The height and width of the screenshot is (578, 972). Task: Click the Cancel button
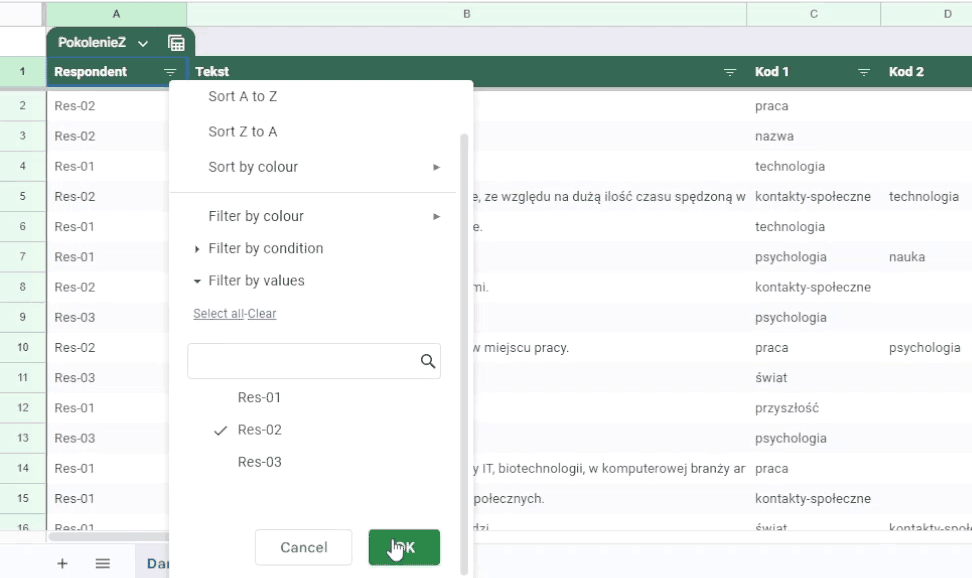pyautogui.click(x=303, y=547)
